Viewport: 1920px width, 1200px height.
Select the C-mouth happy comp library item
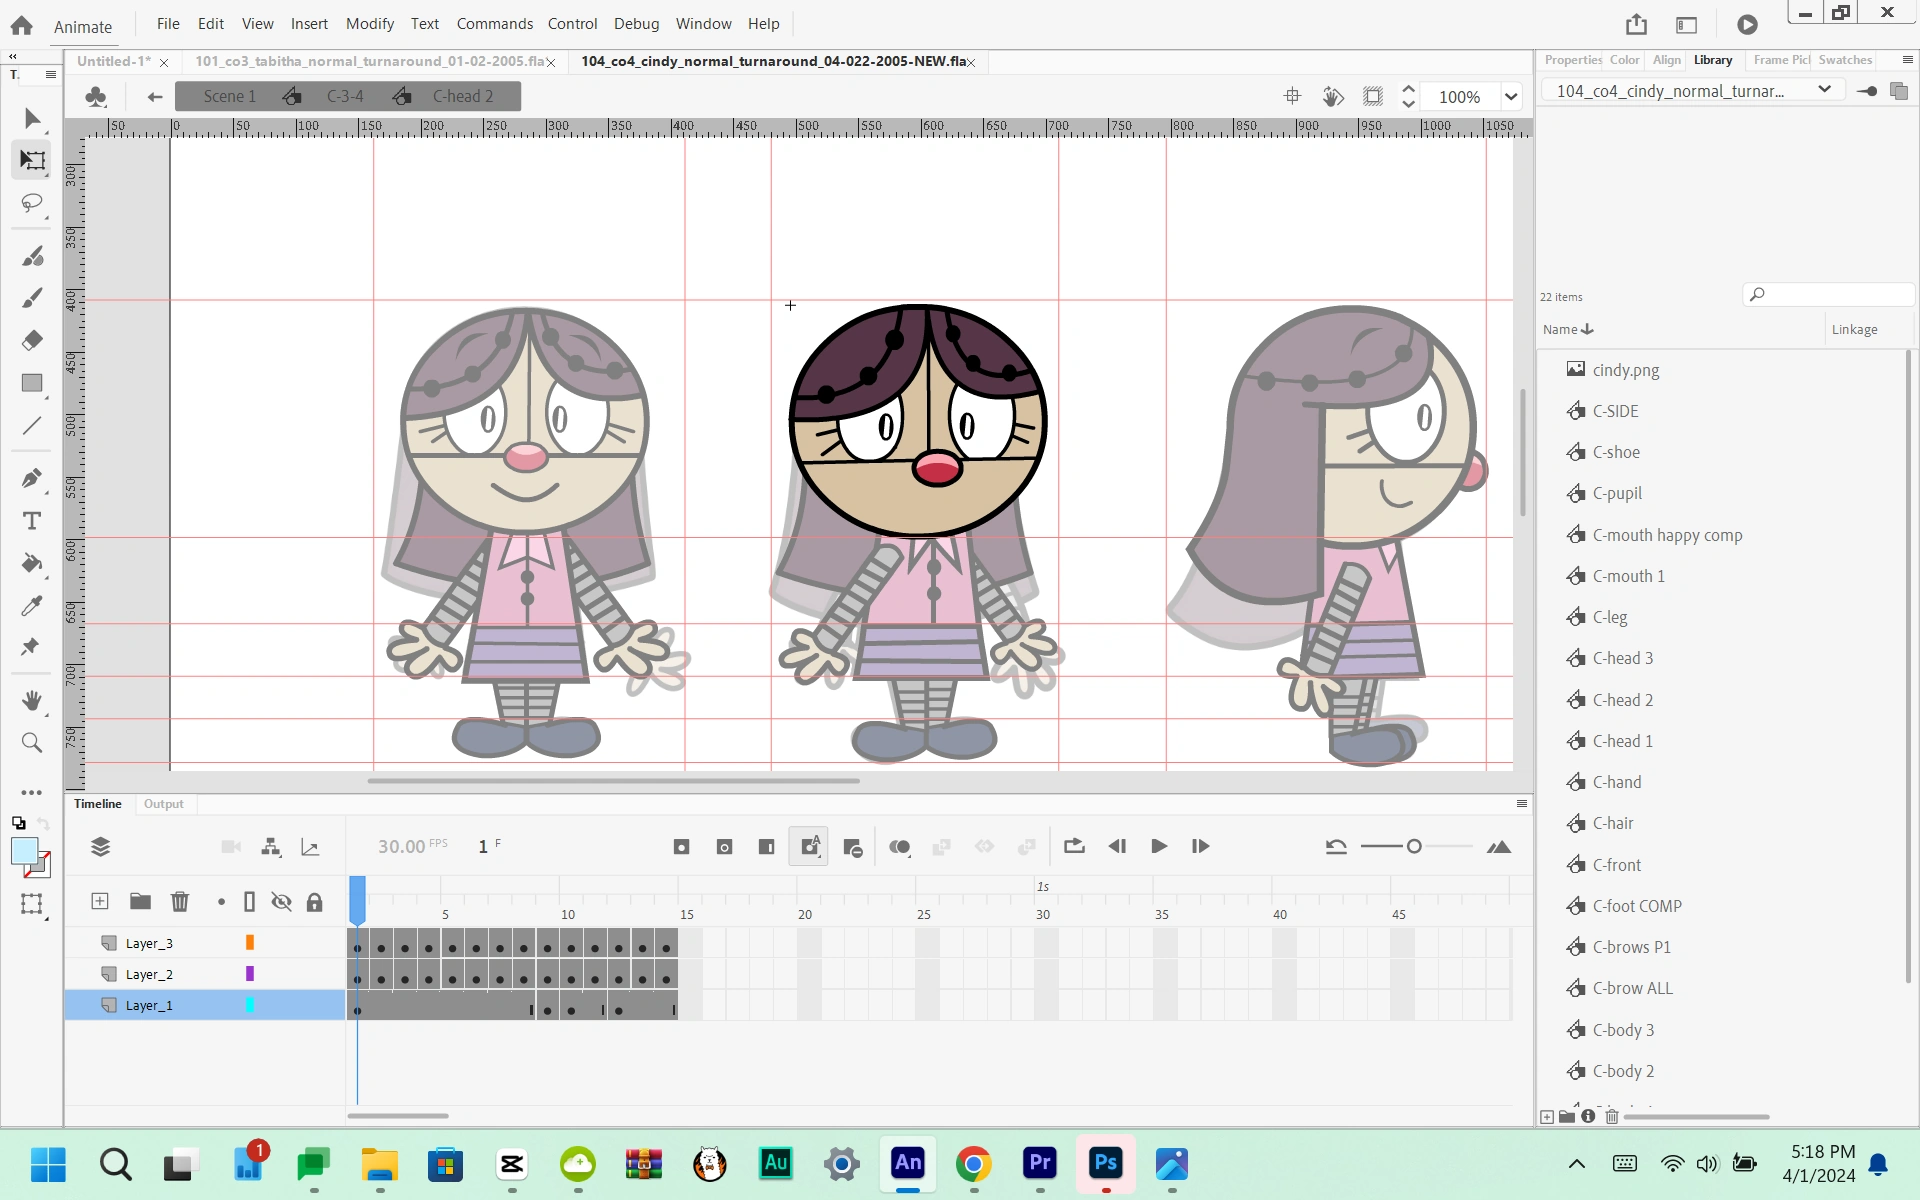(1667, 535)
